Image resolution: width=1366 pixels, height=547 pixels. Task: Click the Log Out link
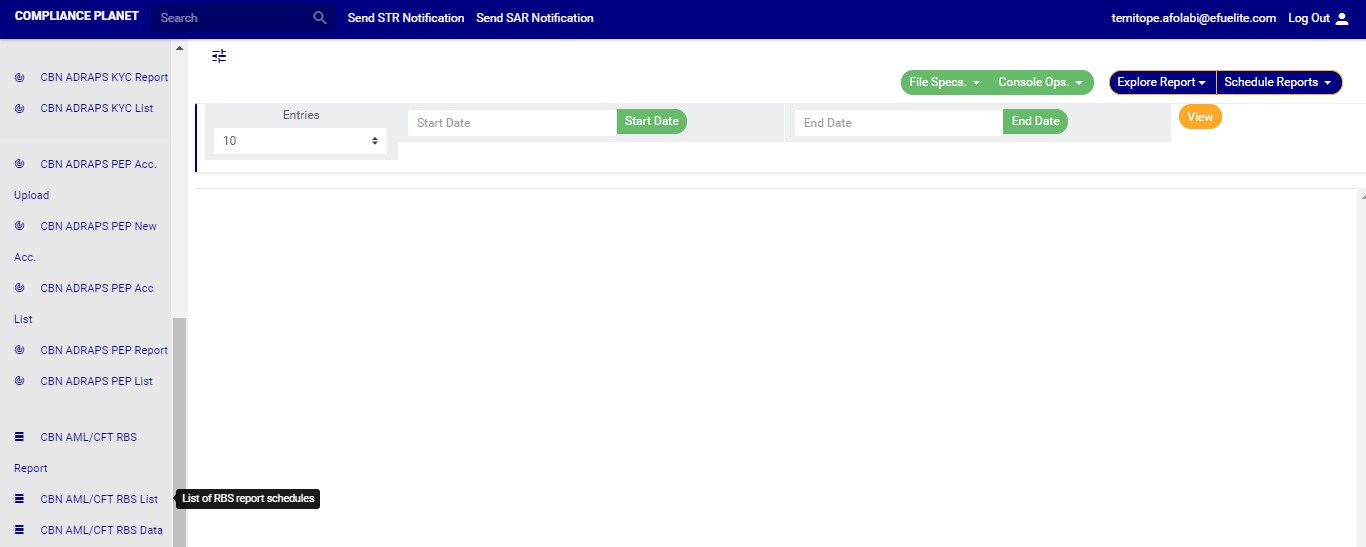pyautogui.click(x=1308, y=18)
